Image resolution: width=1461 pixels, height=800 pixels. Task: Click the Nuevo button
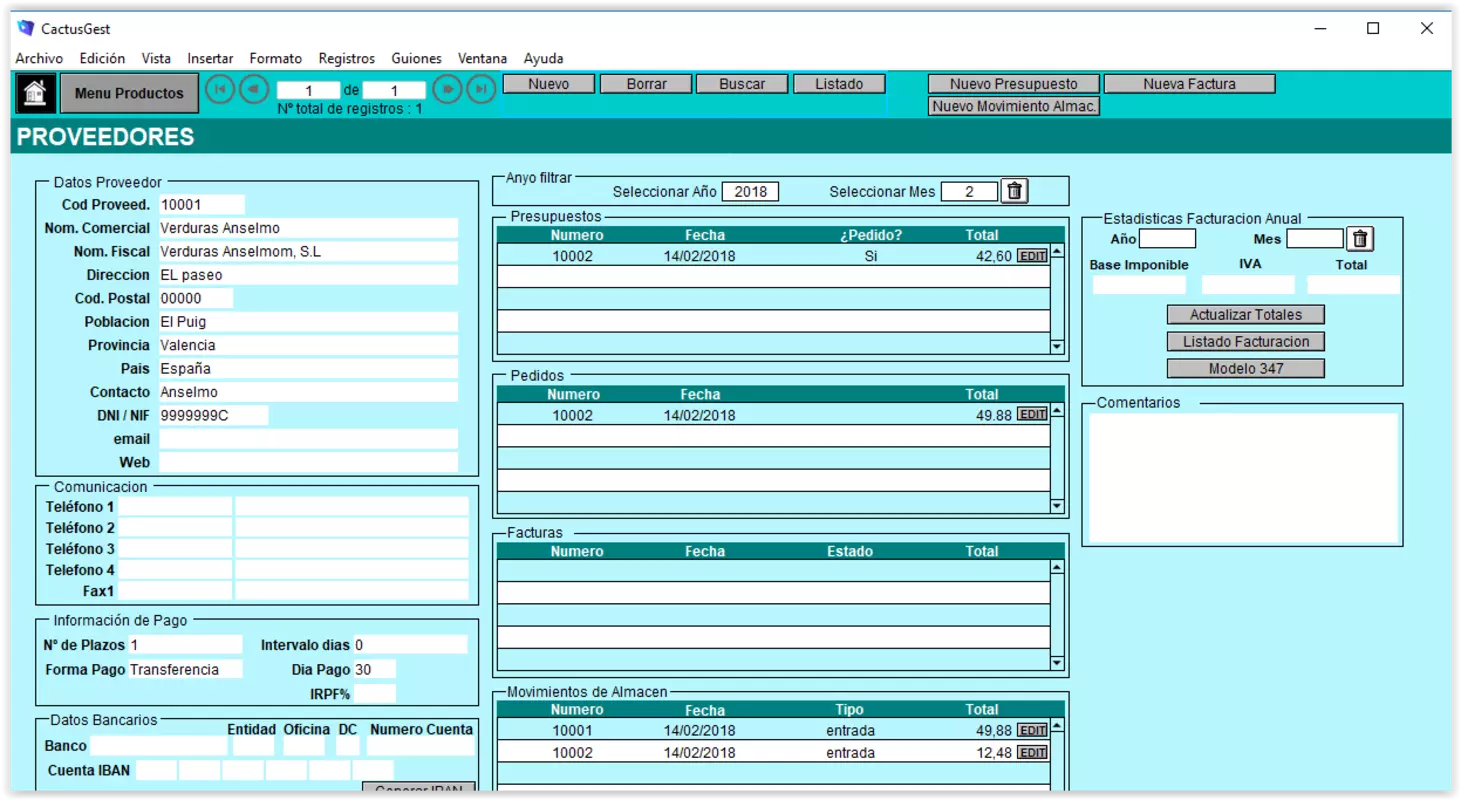pos(548,84)
